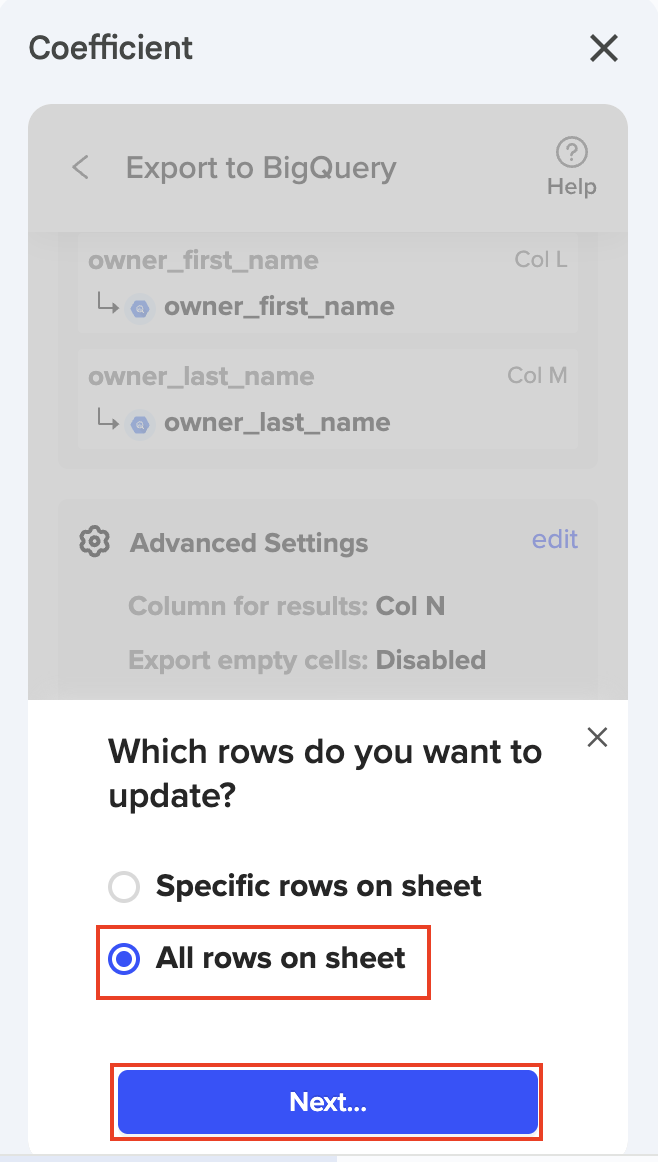The image size is (658, 1162).
Task: Click the Col L column label
Action: (x=541, y=260)
